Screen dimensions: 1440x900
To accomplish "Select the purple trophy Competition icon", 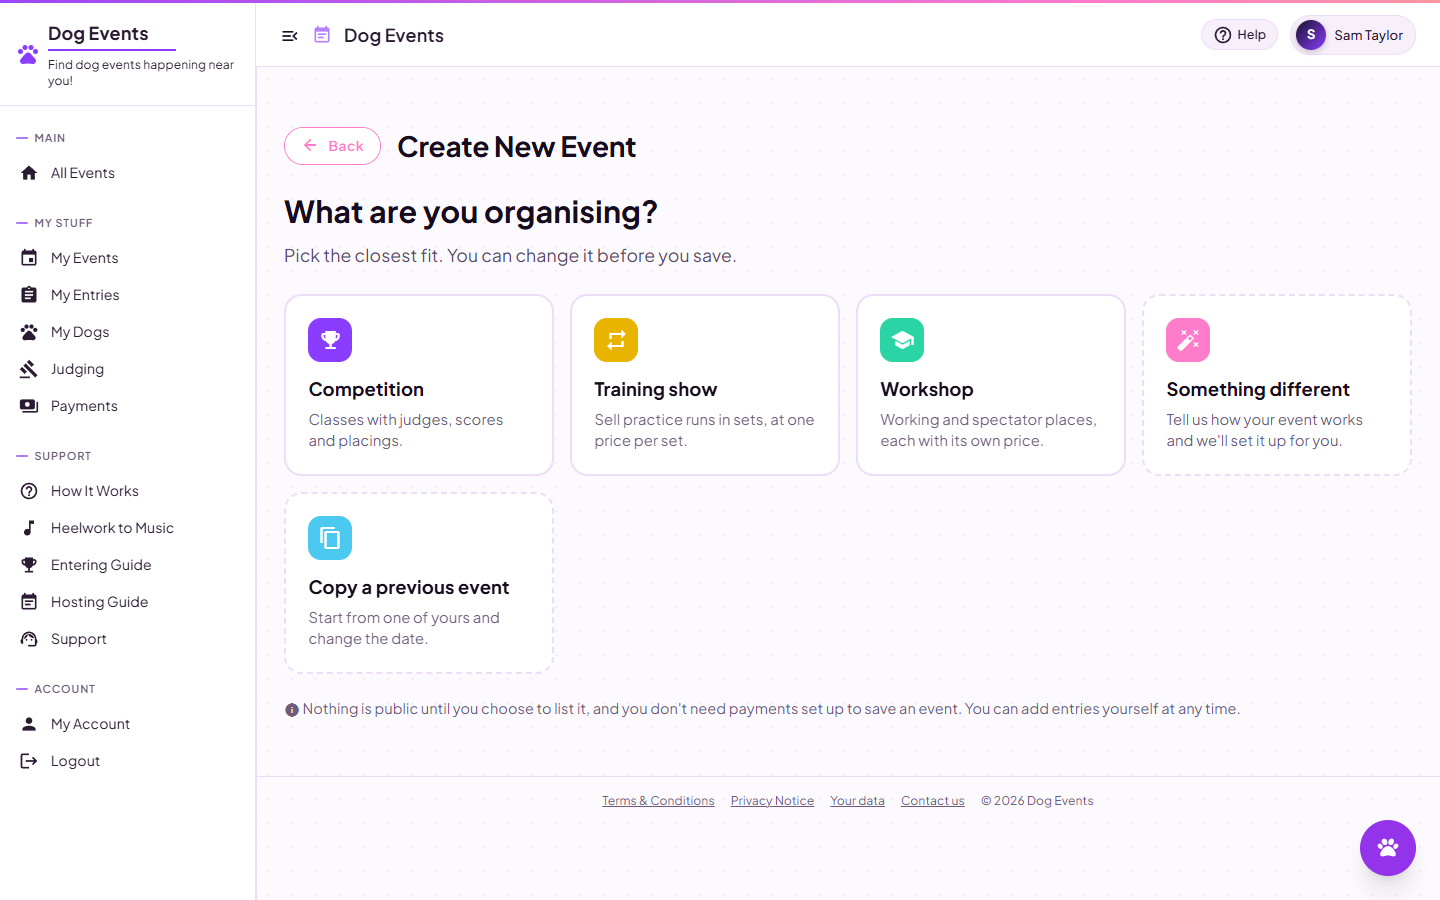I will 330,340.
